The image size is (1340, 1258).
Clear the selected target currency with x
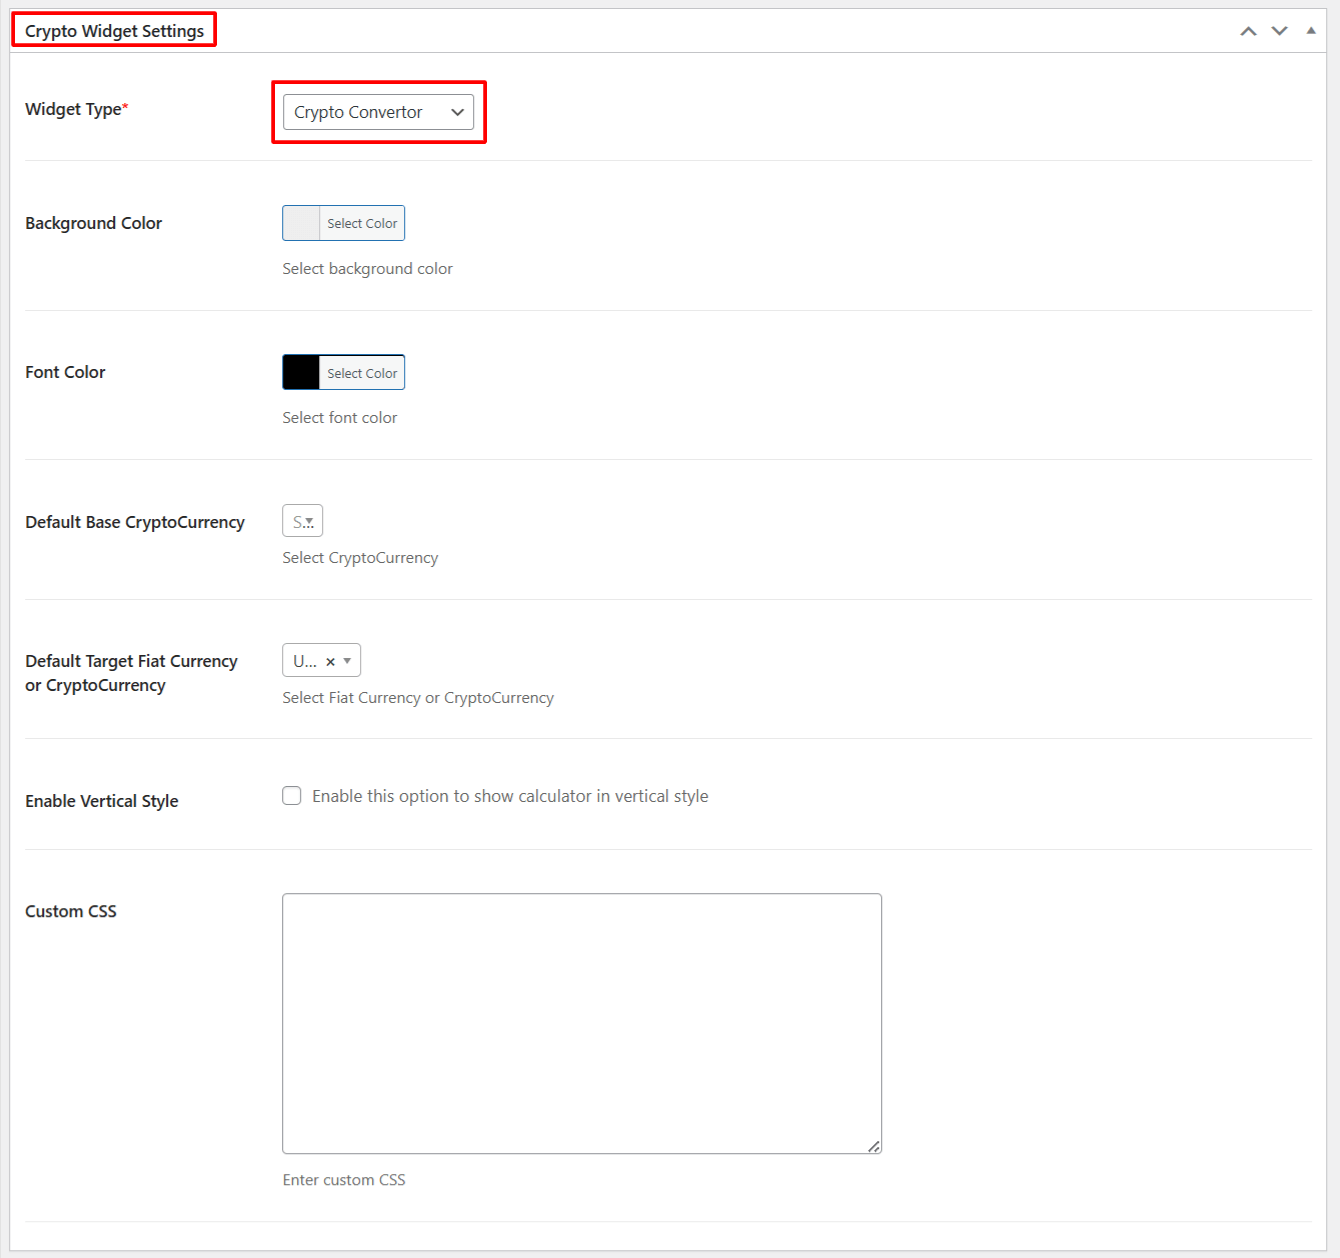330,661
